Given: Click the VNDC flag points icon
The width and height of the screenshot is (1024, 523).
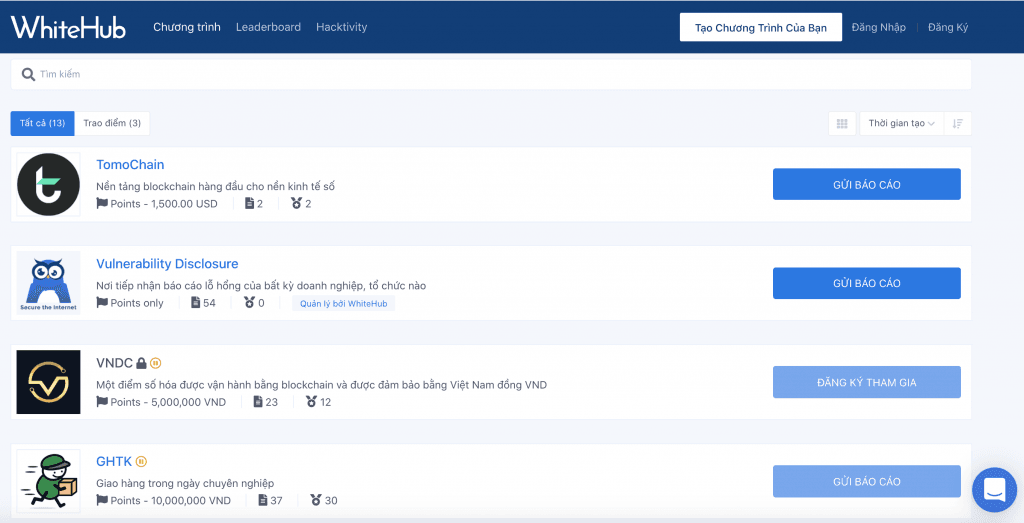Looking at the screenshot, I should [102, 402].
